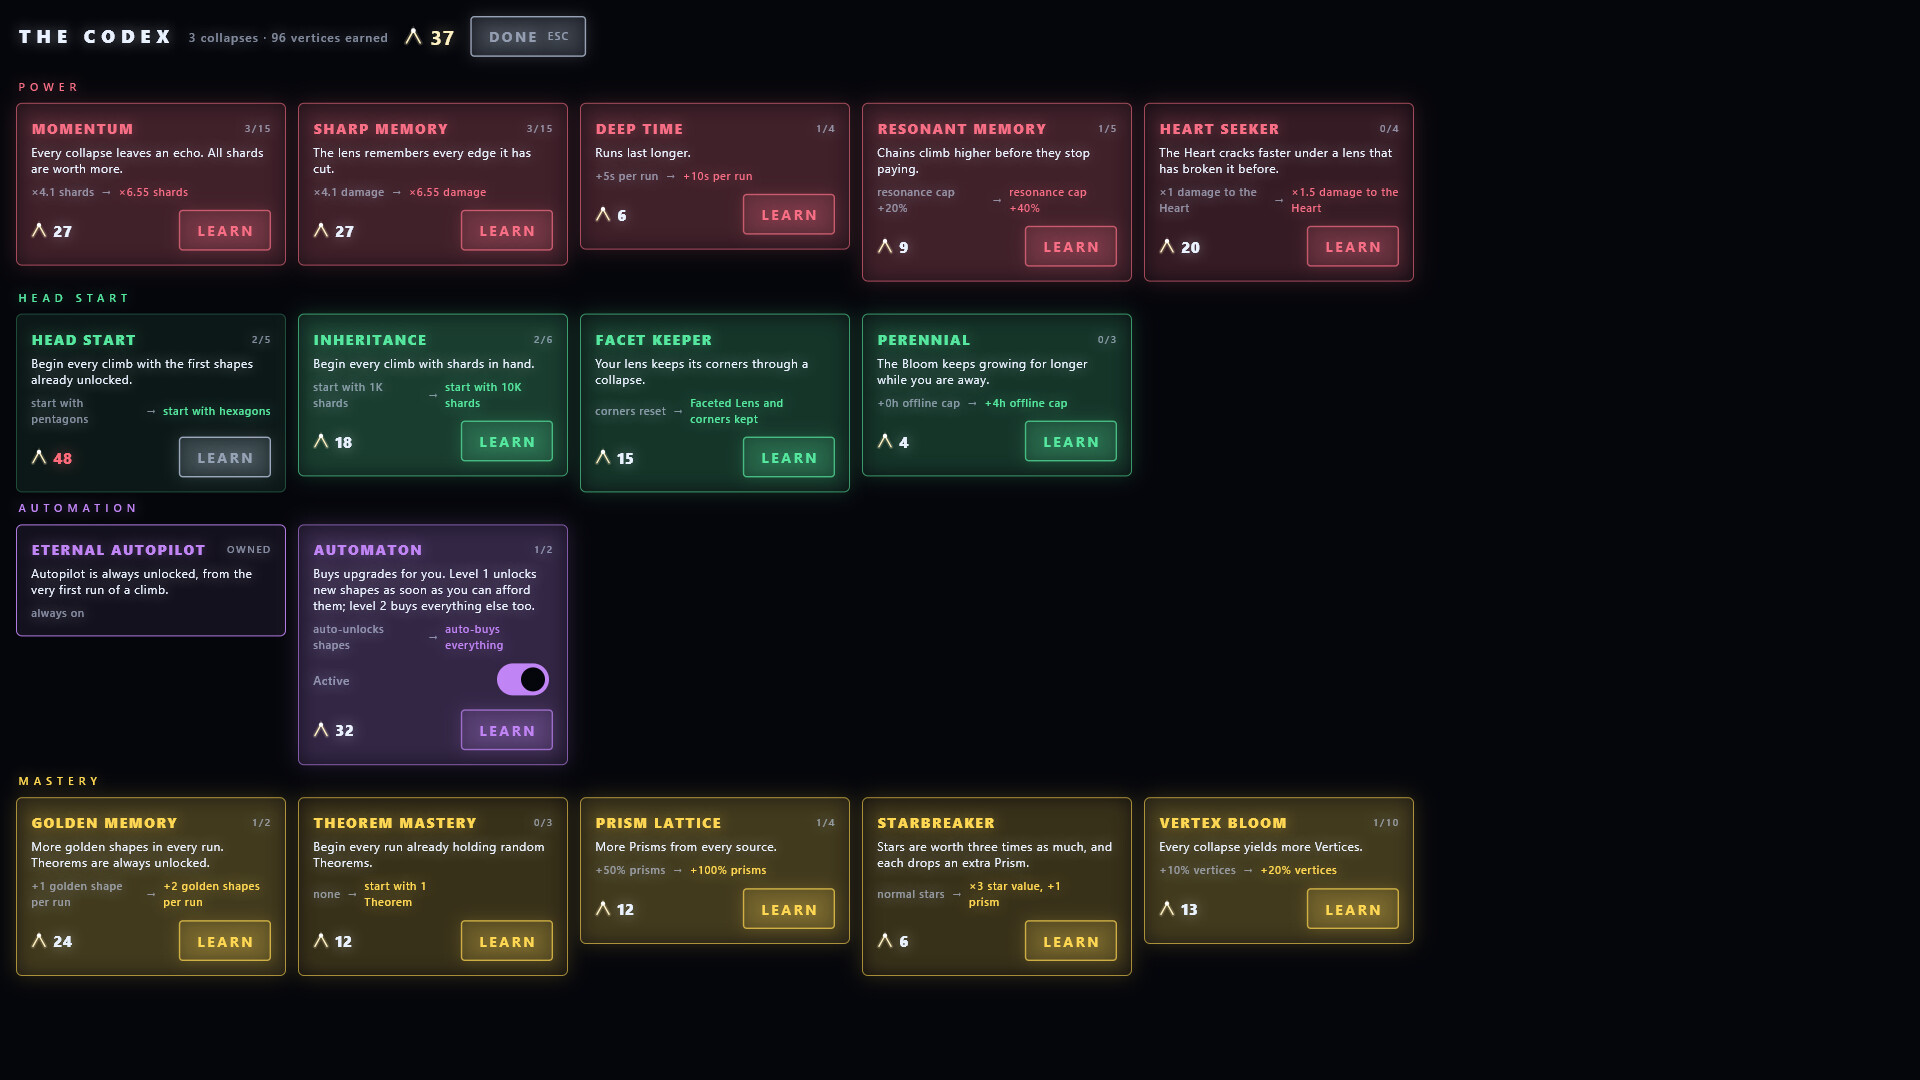Learn the Inheritance upgrade
The height and width of the screenshot is (1080, 1920).
click(x=507, y=442)
